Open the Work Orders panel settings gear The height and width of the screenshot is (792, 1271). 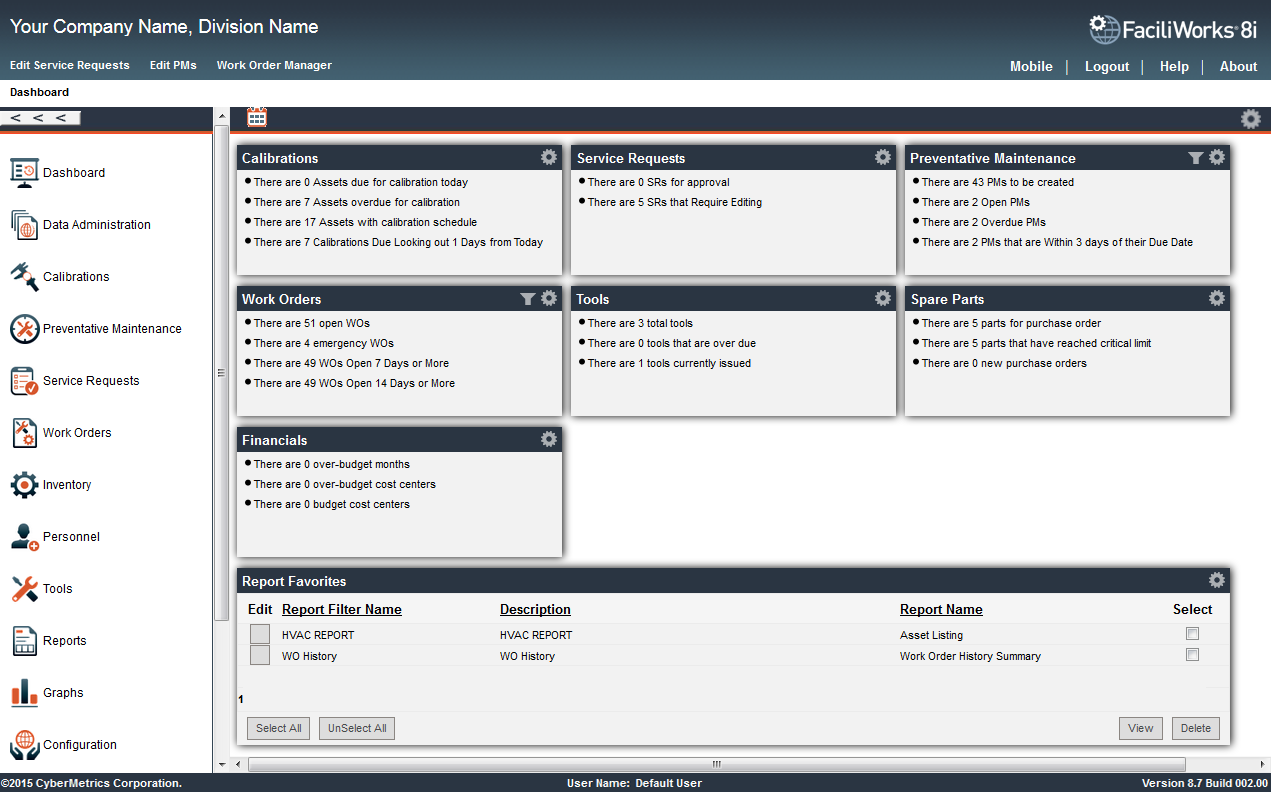(548, 298)
